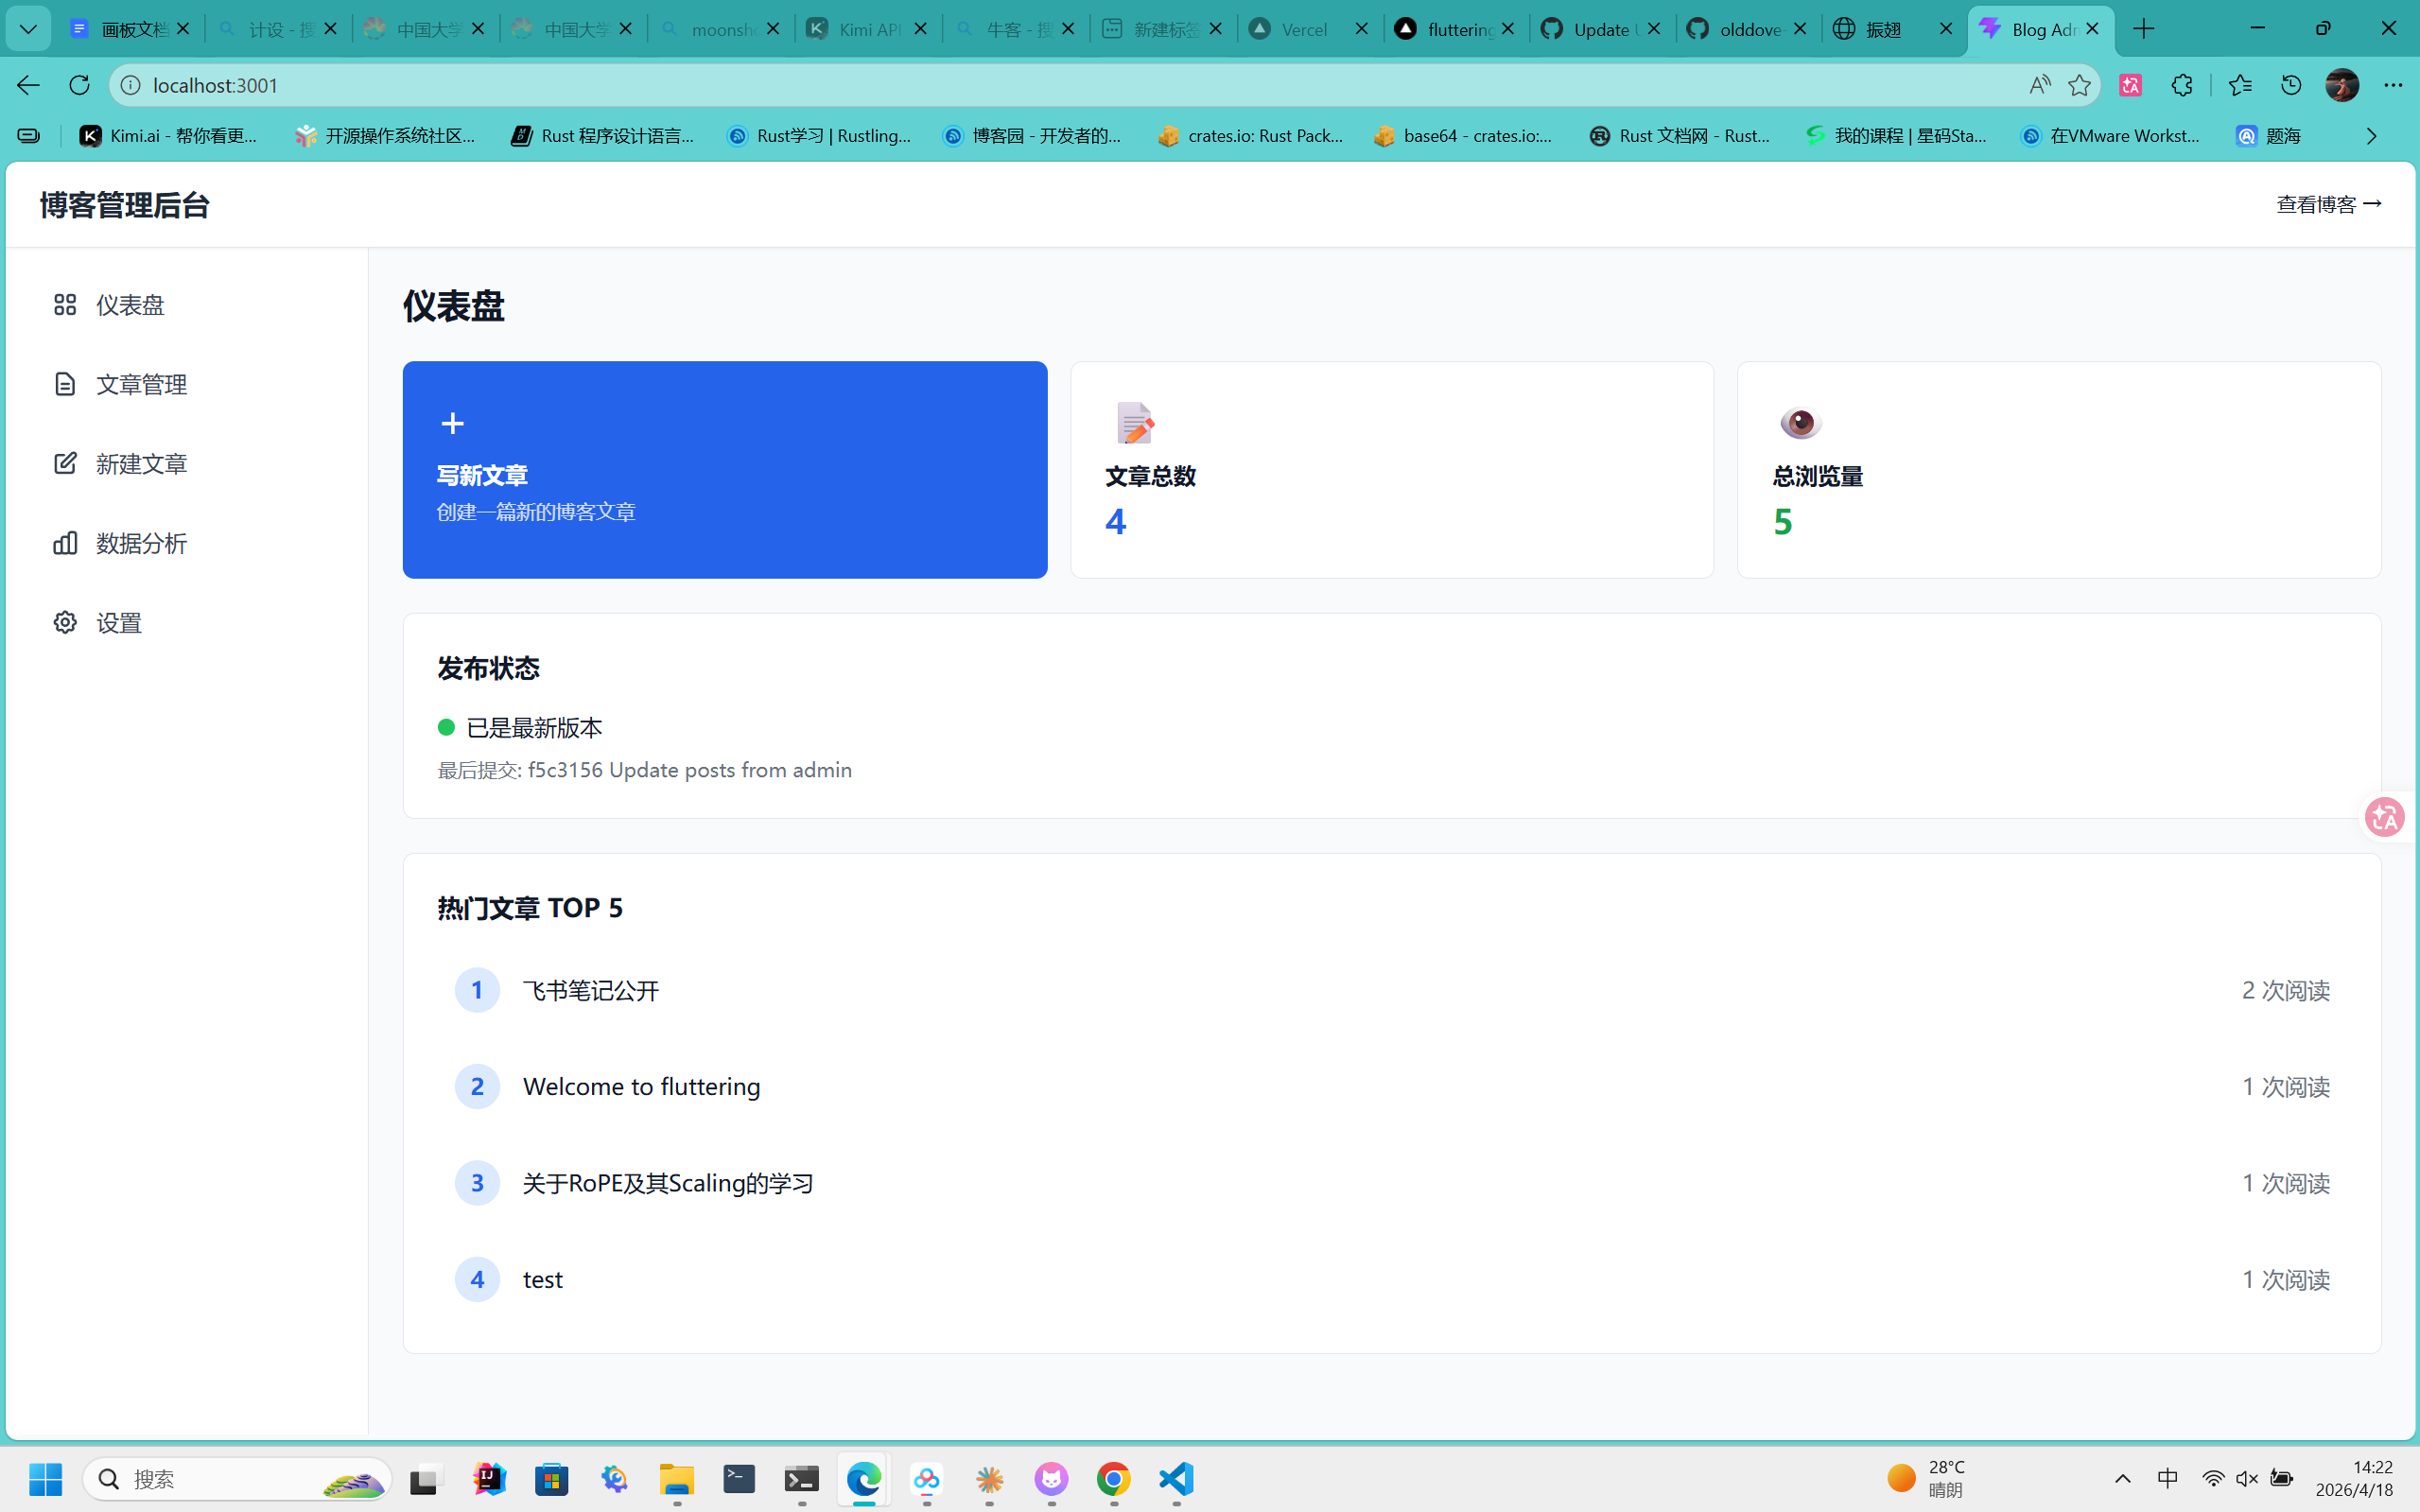
Task: Click the memo pencil icon above 文章总数
Action: (x=1134, y=423)
